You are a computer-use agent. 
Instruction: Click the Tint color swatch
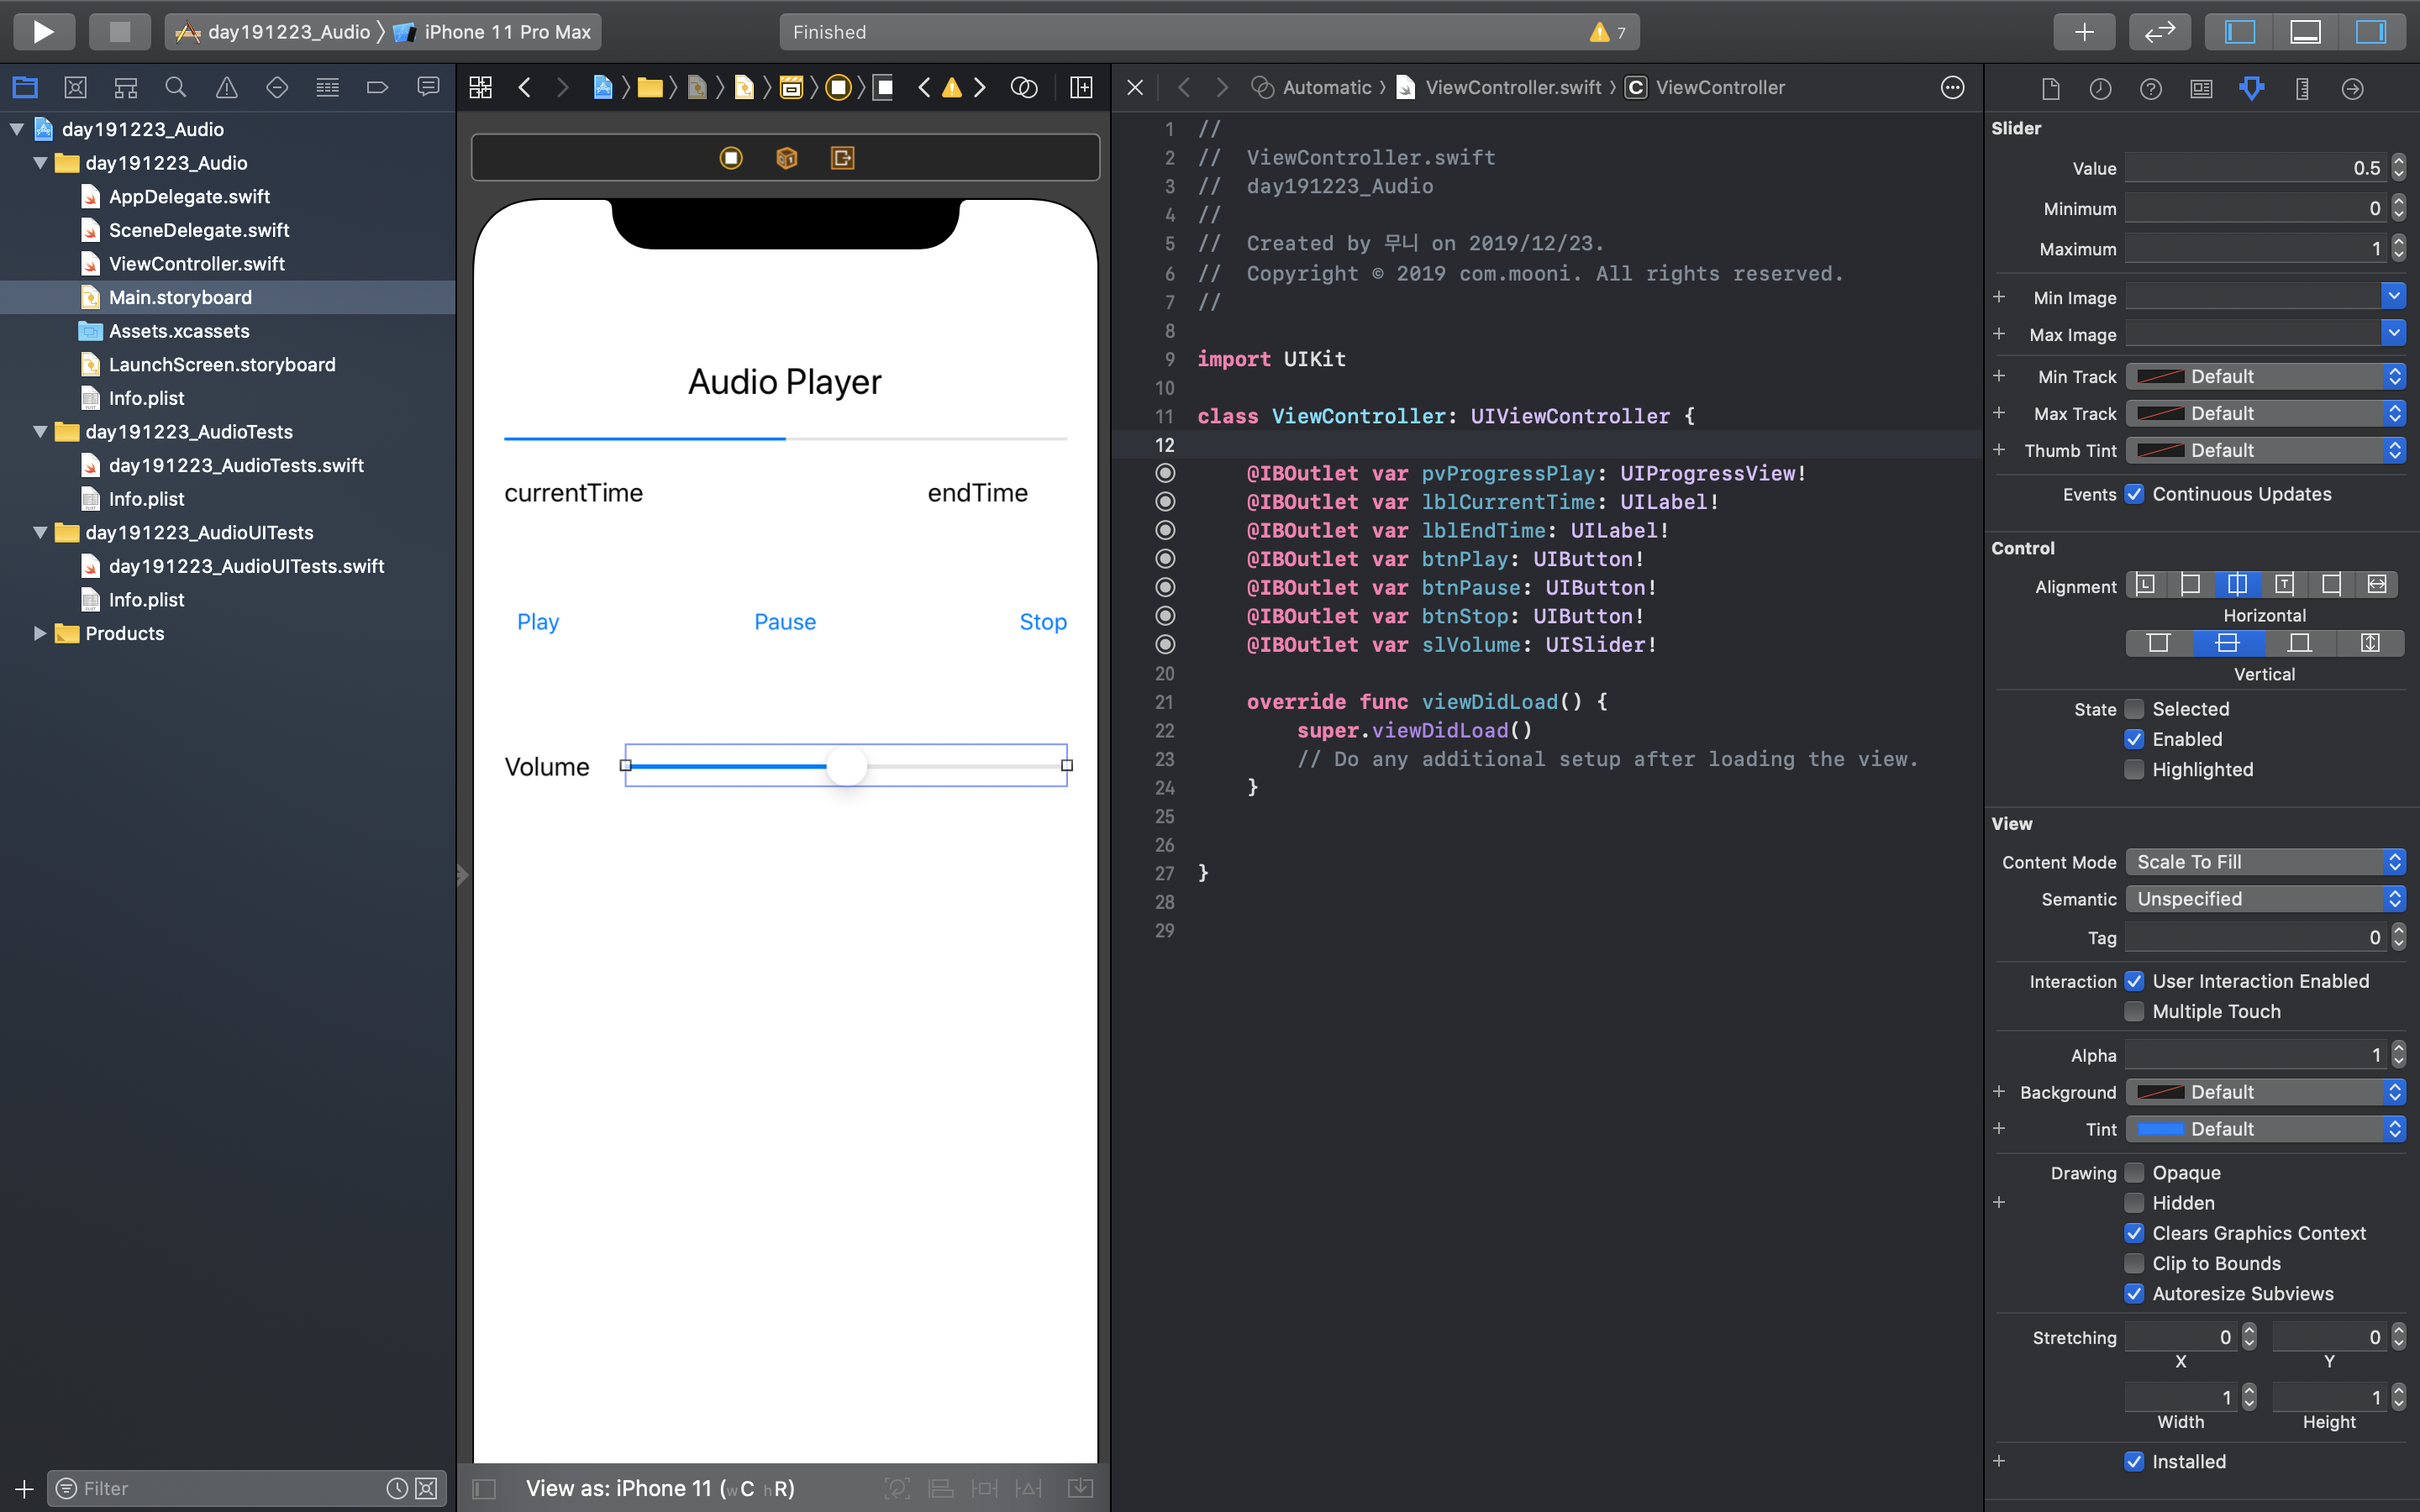click(2160, 1129)
